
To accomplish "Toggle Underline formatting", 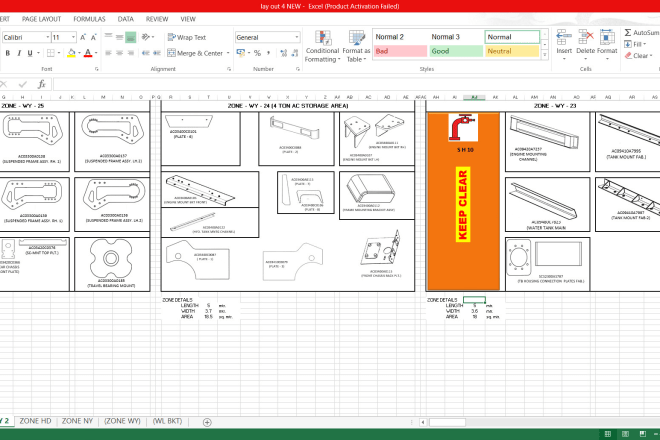I will pos(29,53).
